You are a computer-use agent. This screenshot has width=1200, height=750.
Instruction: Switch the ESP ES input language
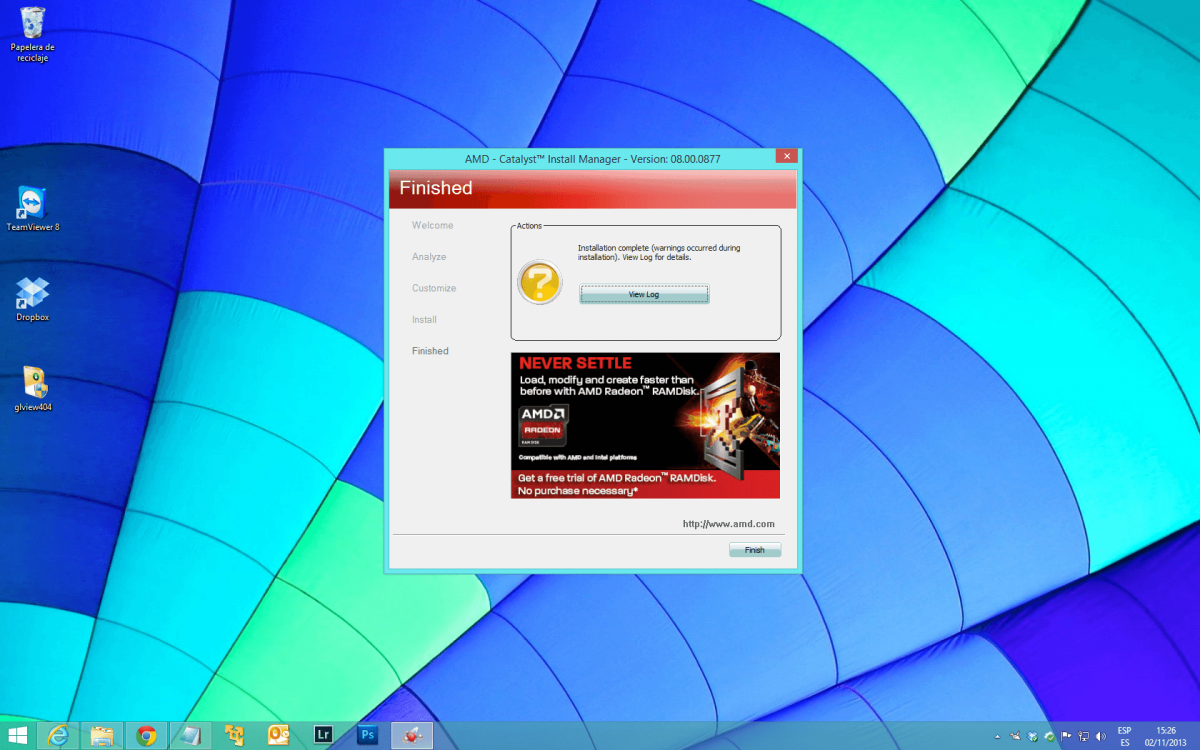click(x=1125, y=736)
